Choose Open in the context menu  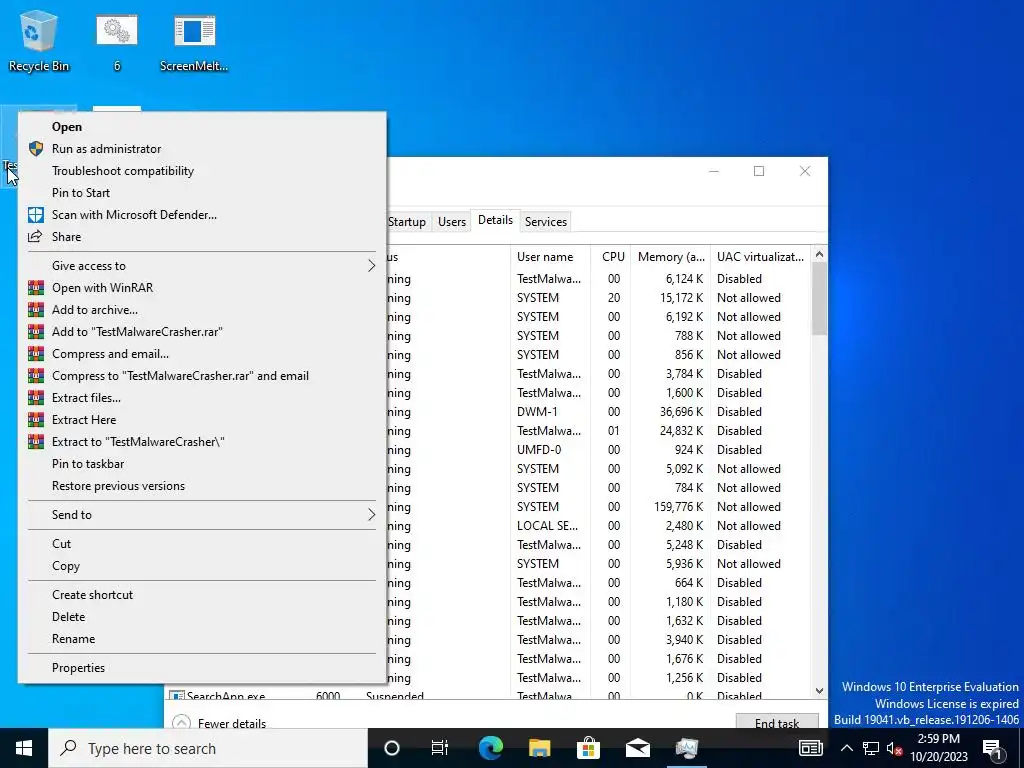202,127
